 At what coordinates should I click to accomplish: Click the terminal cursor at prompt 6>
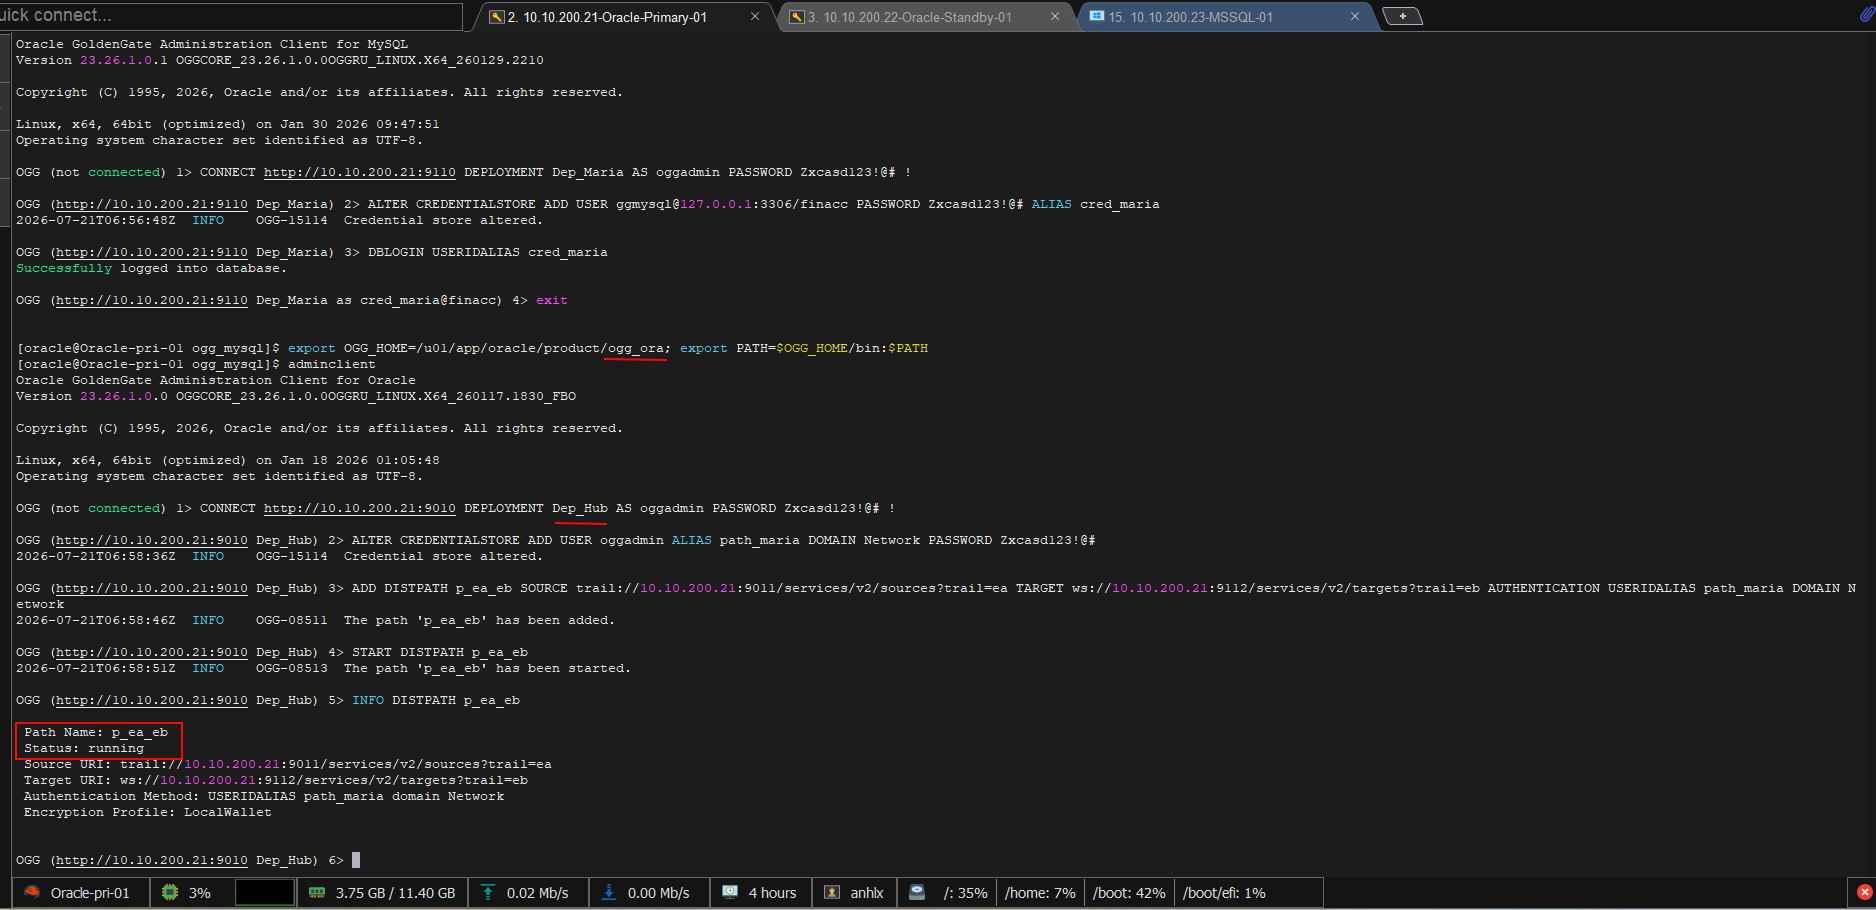356,860
